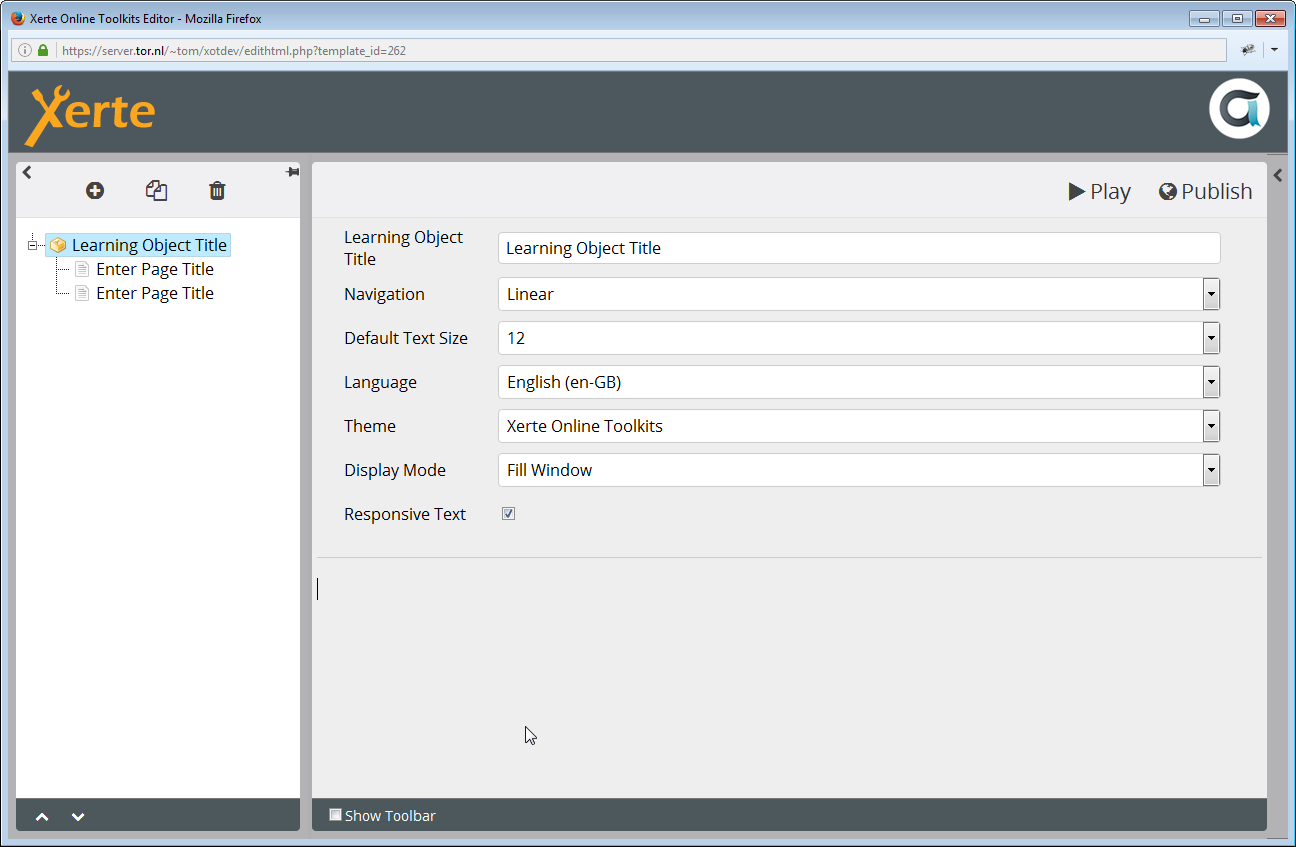Viewport: 1296px width, 847px height.
Task: Maximize the Firefox window
Action: click(x=1237, y=18)
